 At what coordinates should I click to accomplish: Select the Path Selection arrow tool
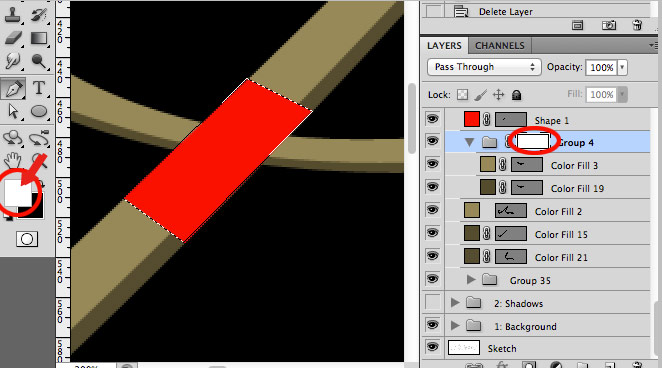[x=13, y=111]
